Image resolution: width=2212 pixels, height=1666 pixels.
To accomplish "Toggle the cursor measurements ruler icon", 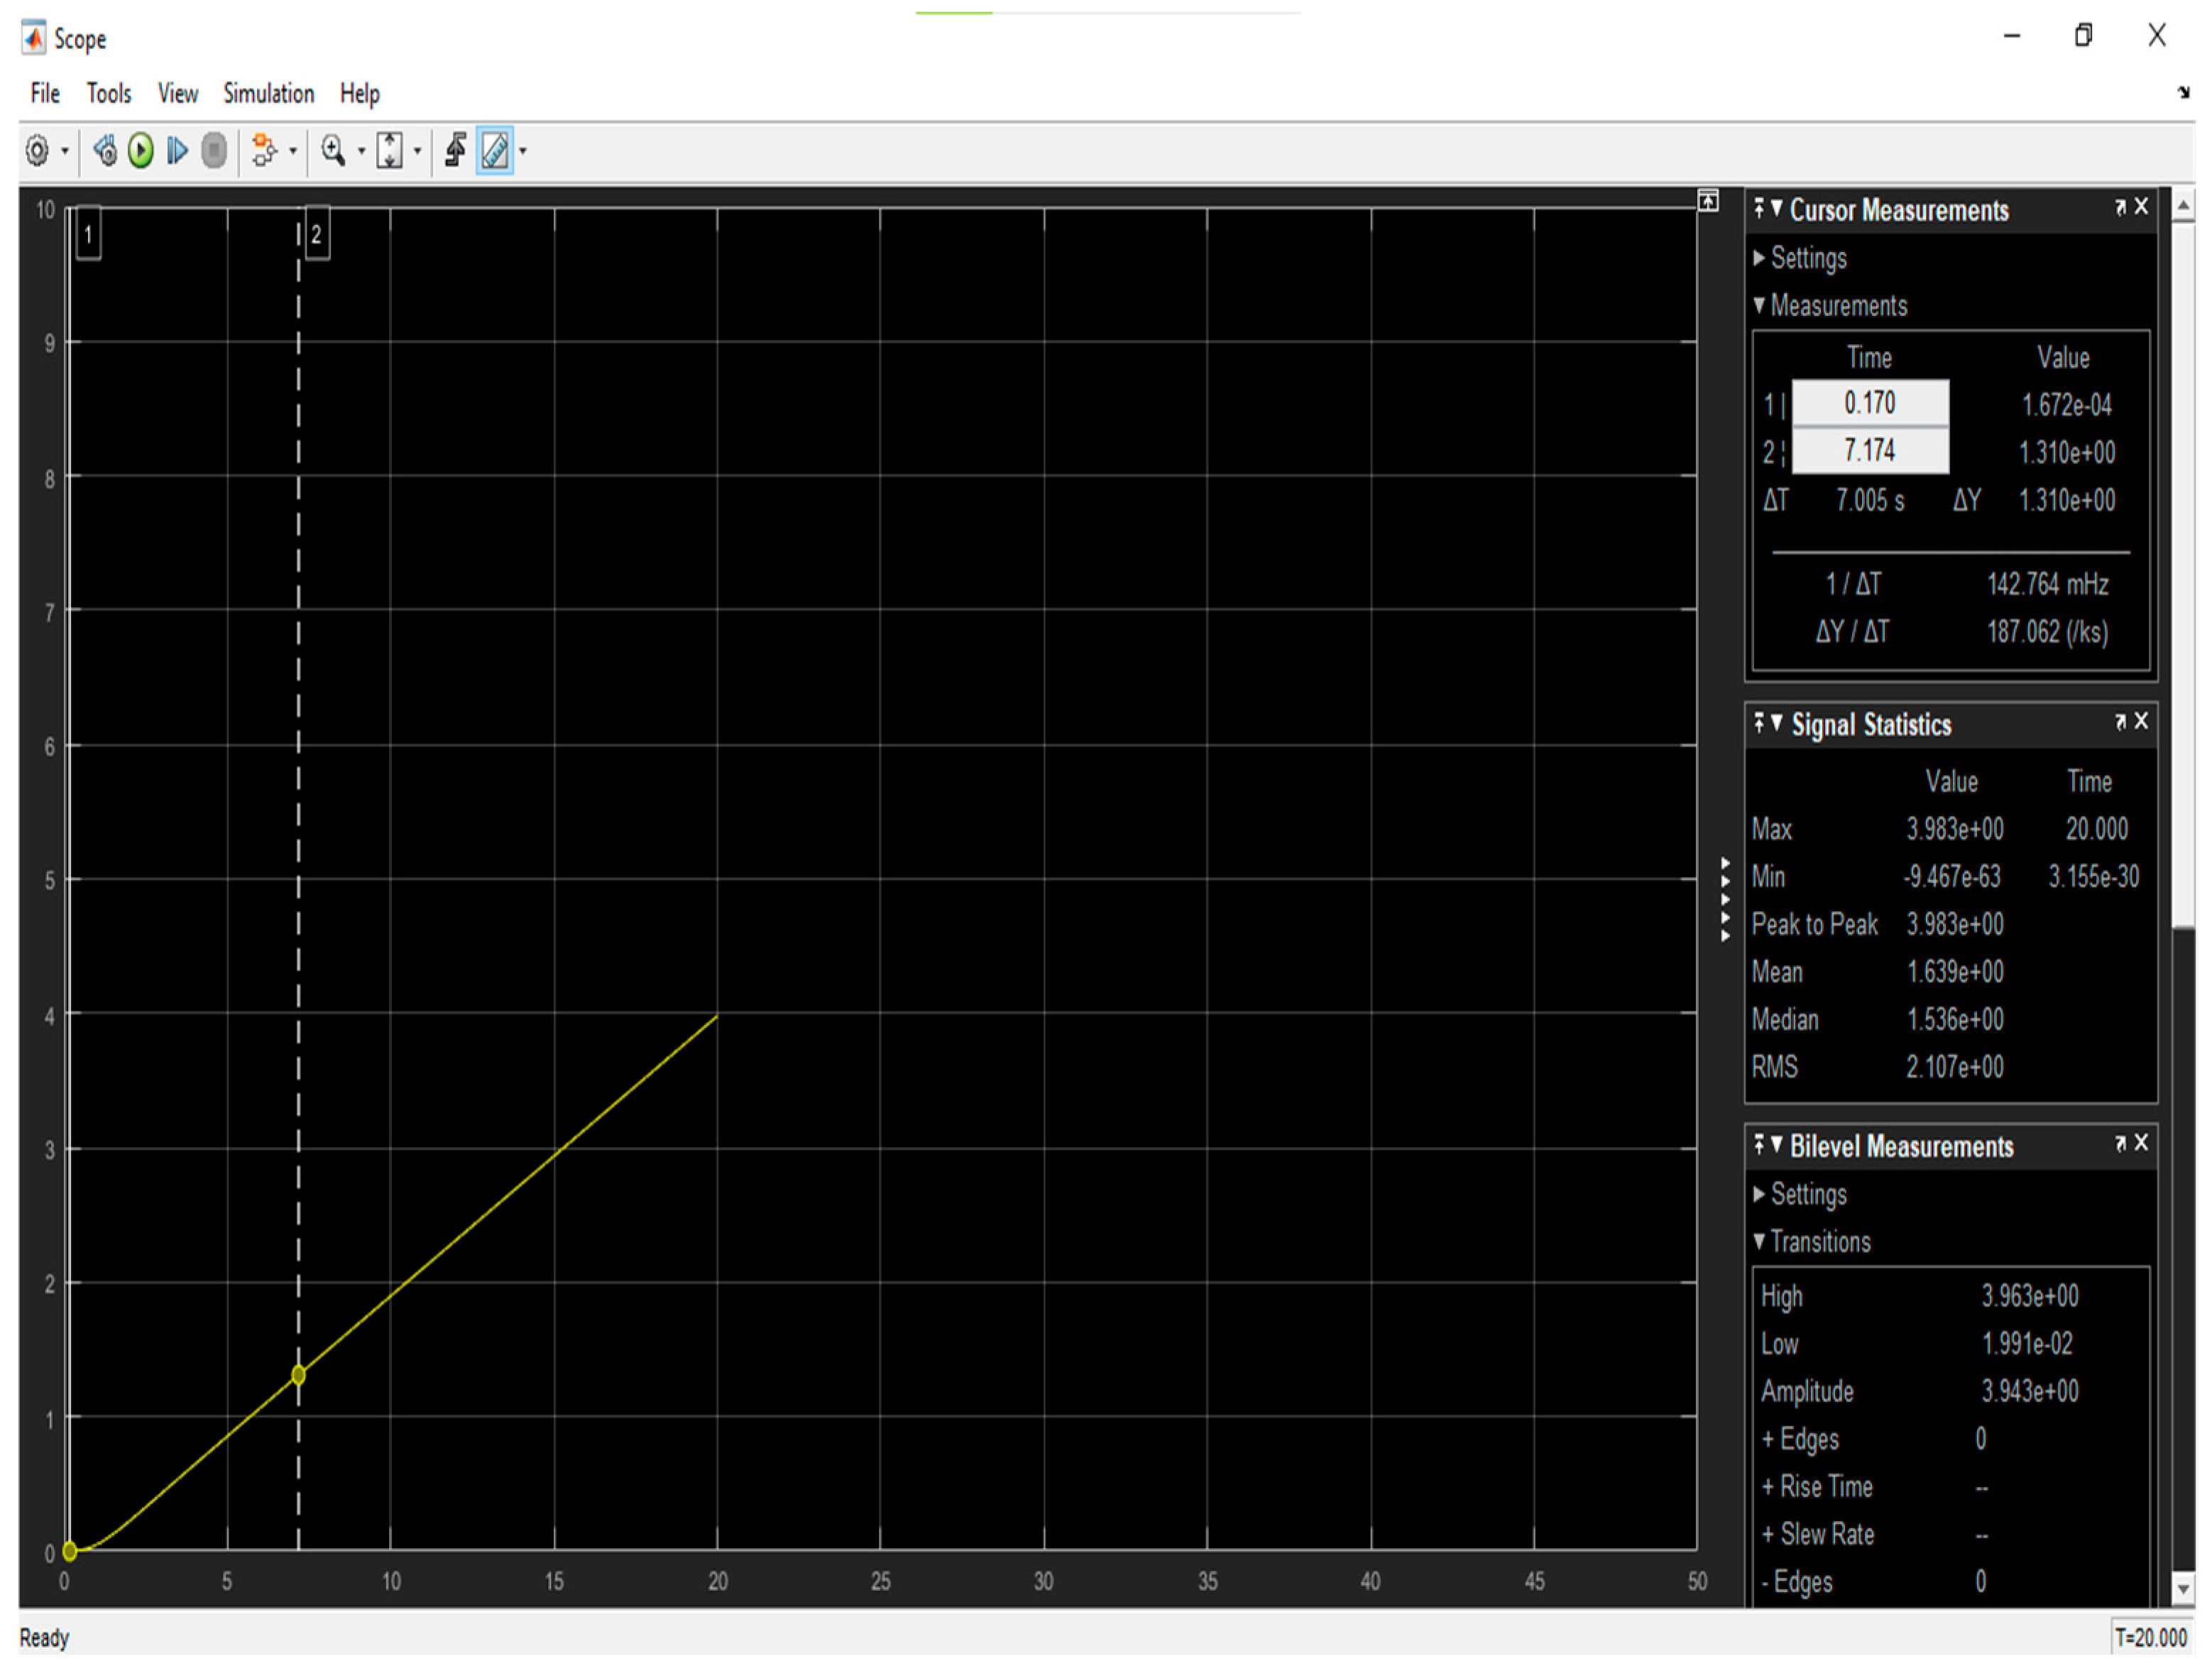I will click(495, 151).
